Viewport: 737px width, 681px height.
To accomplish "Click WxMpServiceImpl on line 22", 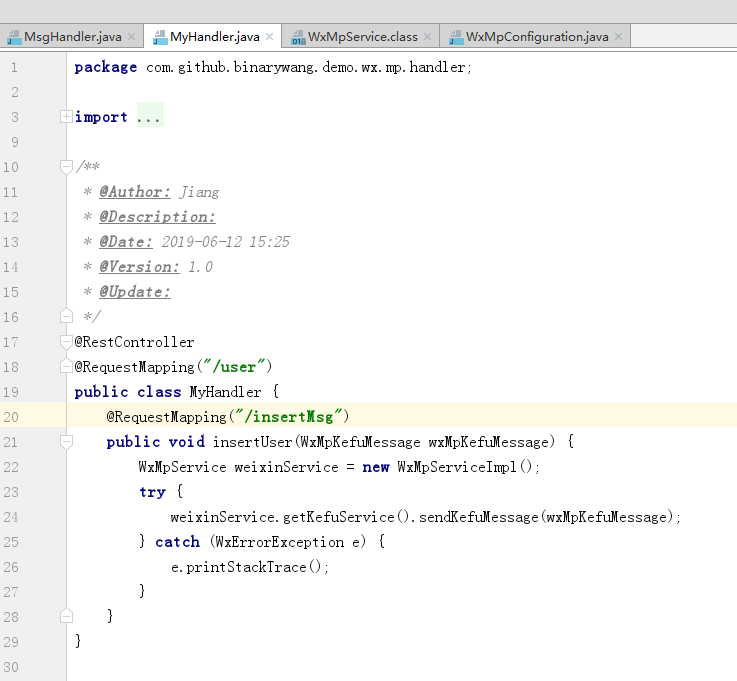I will tap(457, 467).
